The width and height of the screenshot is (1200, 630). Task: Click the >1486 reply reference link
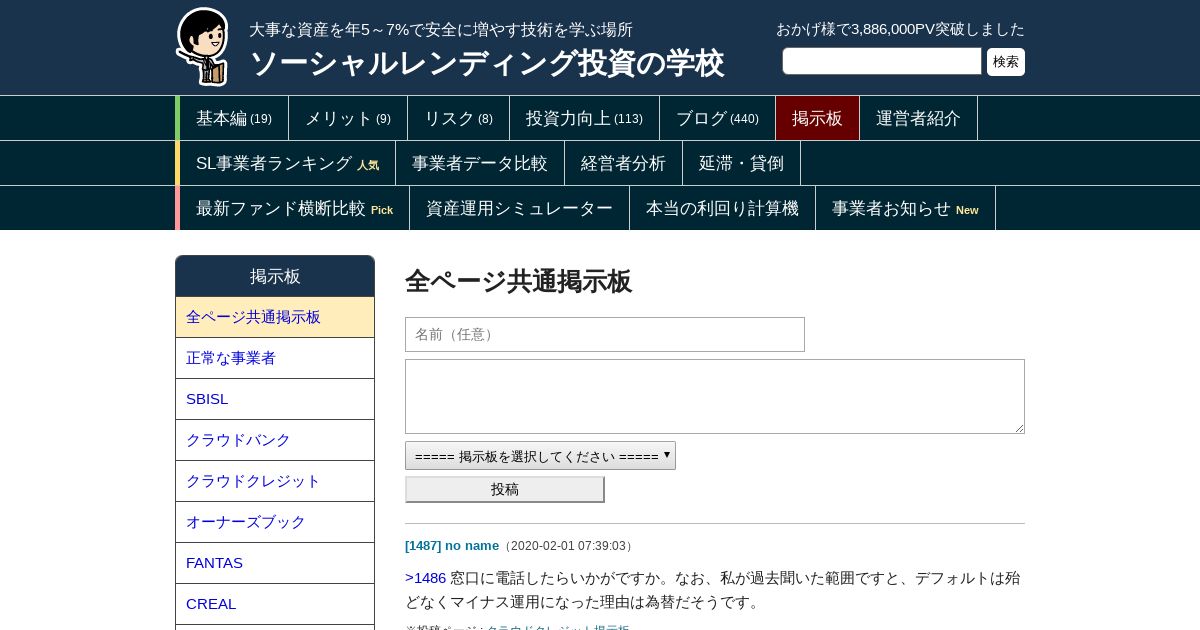coord(426,578)
